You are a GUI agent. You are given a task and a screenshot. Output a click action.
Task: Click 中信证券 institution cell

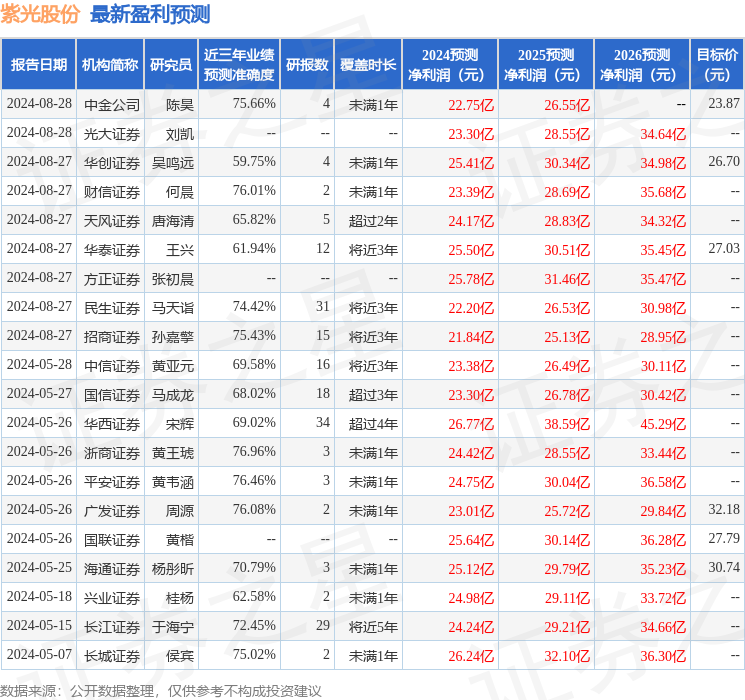112,366
